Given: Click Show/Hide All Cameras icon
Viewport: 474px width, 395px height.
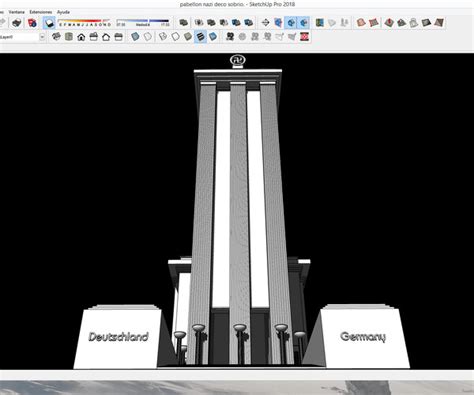Looking at the screenshot, I should coord(267,37).
